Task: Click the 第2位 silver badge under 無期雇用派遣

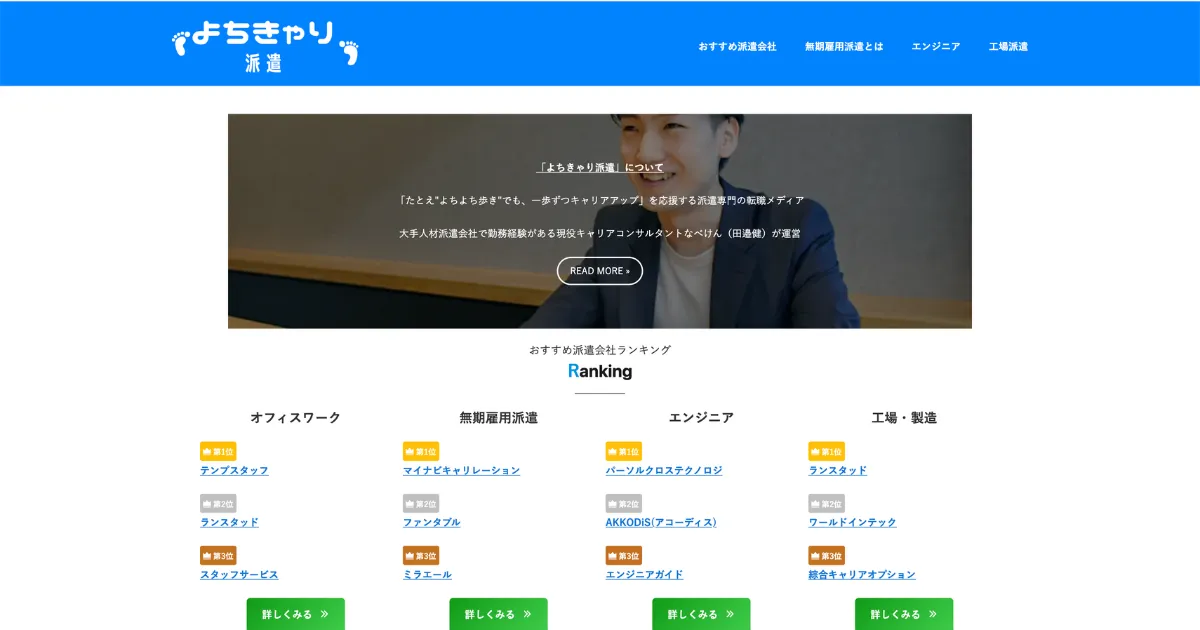Action: pos(421,504)
